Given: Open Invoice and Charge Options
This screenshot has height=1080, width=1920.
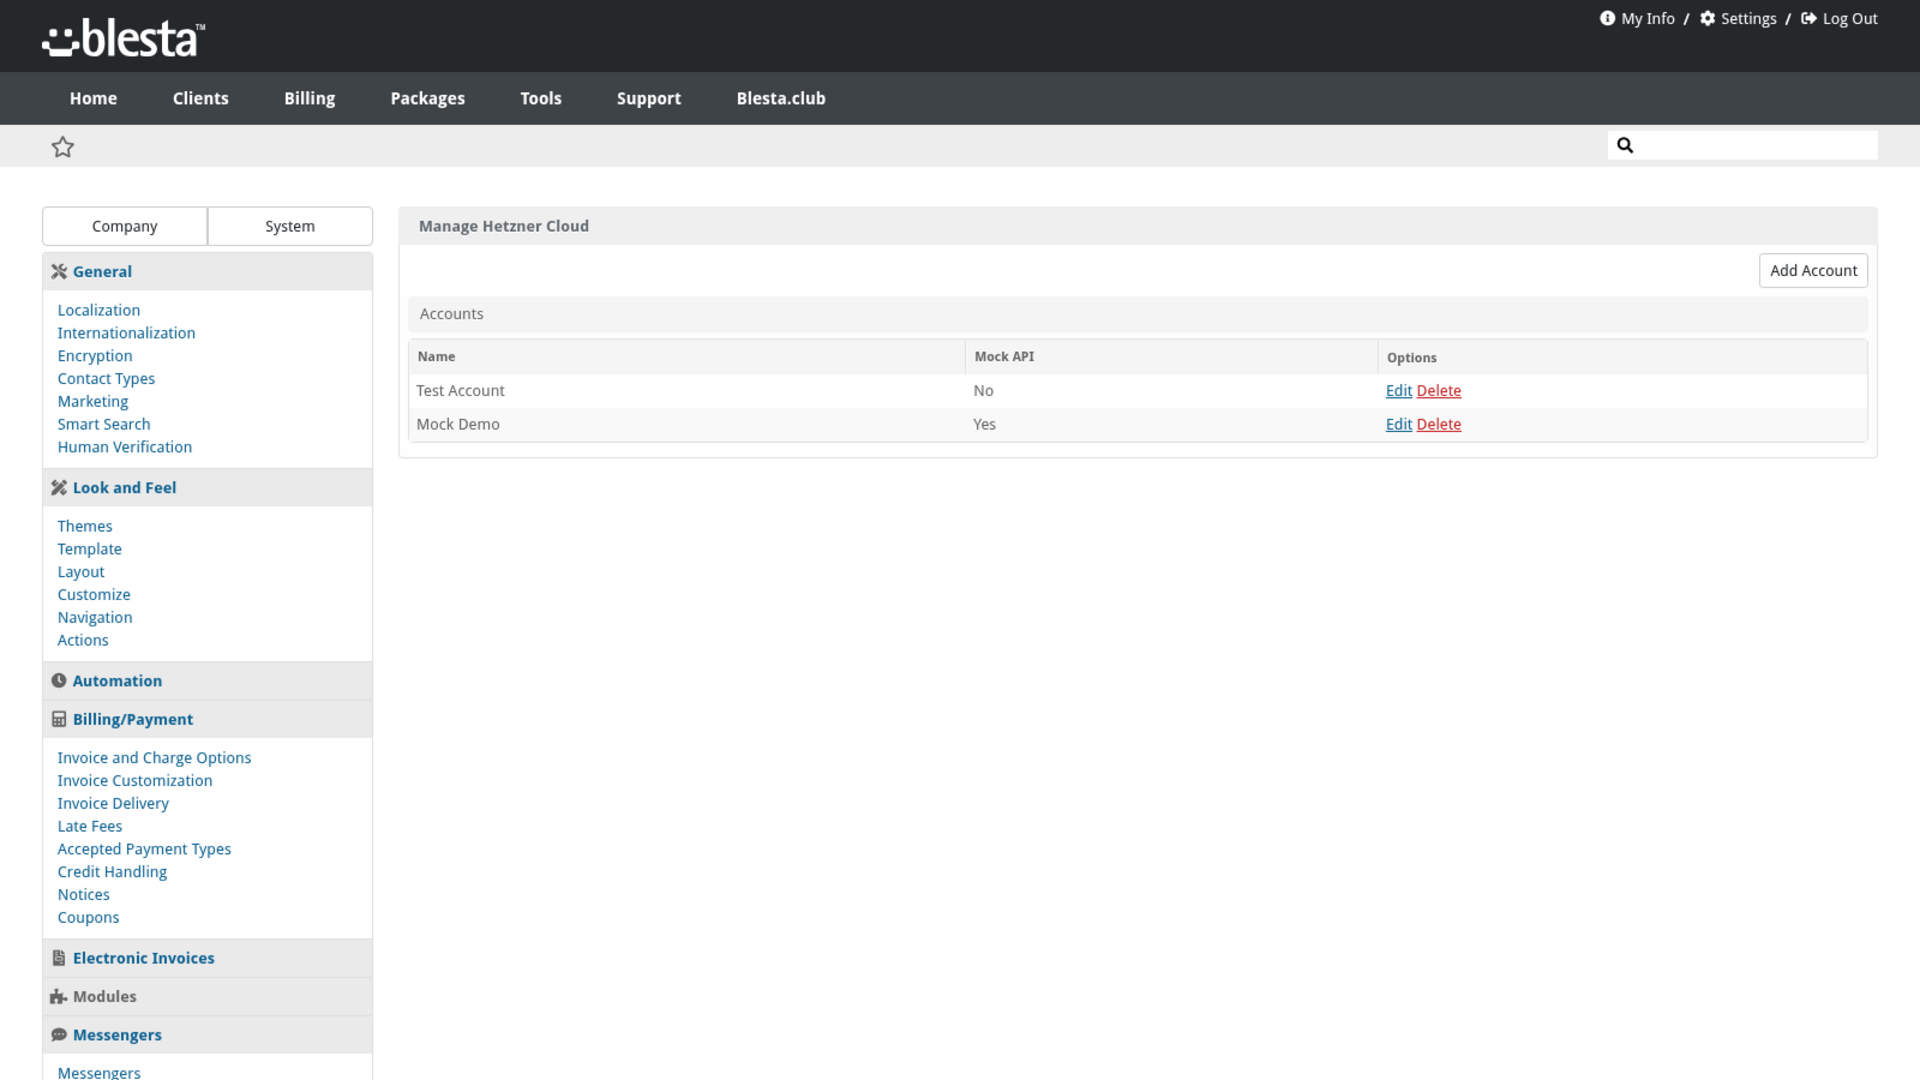Looking at the screenshot, I should pyautogui.click(x=154, y=758).
